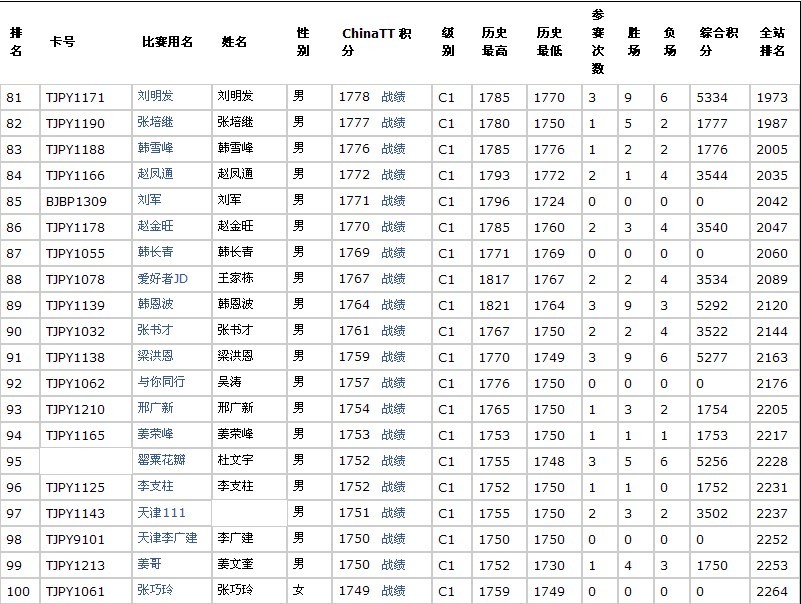Open player link 韩恩波 in competition name column
801x604 pixels.
click(x=155, y=304)
